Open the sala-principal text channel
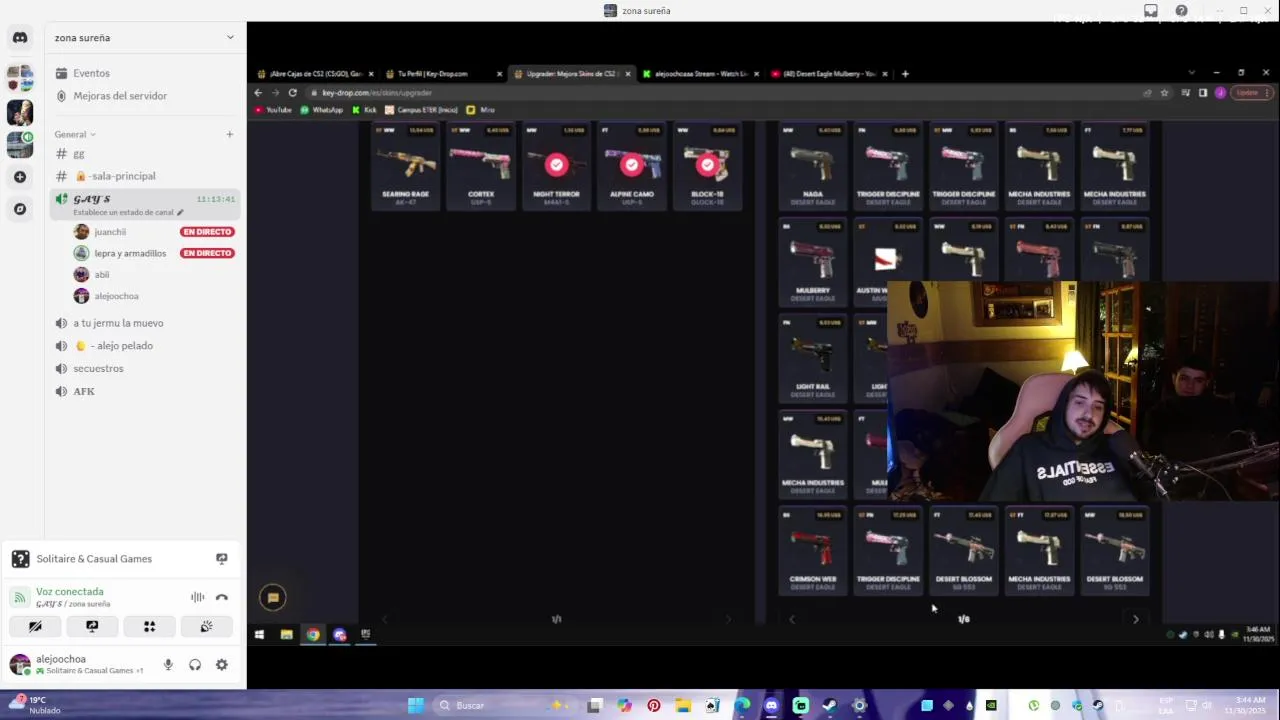The image size is (1280, 720). coord(145,176)
